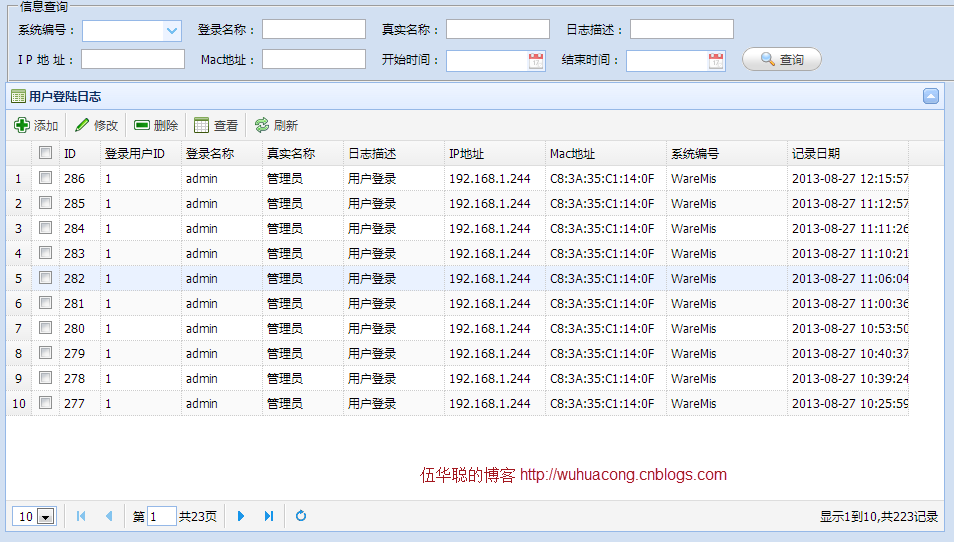Focus the Mac地址 search field

[x=314, y=59]
